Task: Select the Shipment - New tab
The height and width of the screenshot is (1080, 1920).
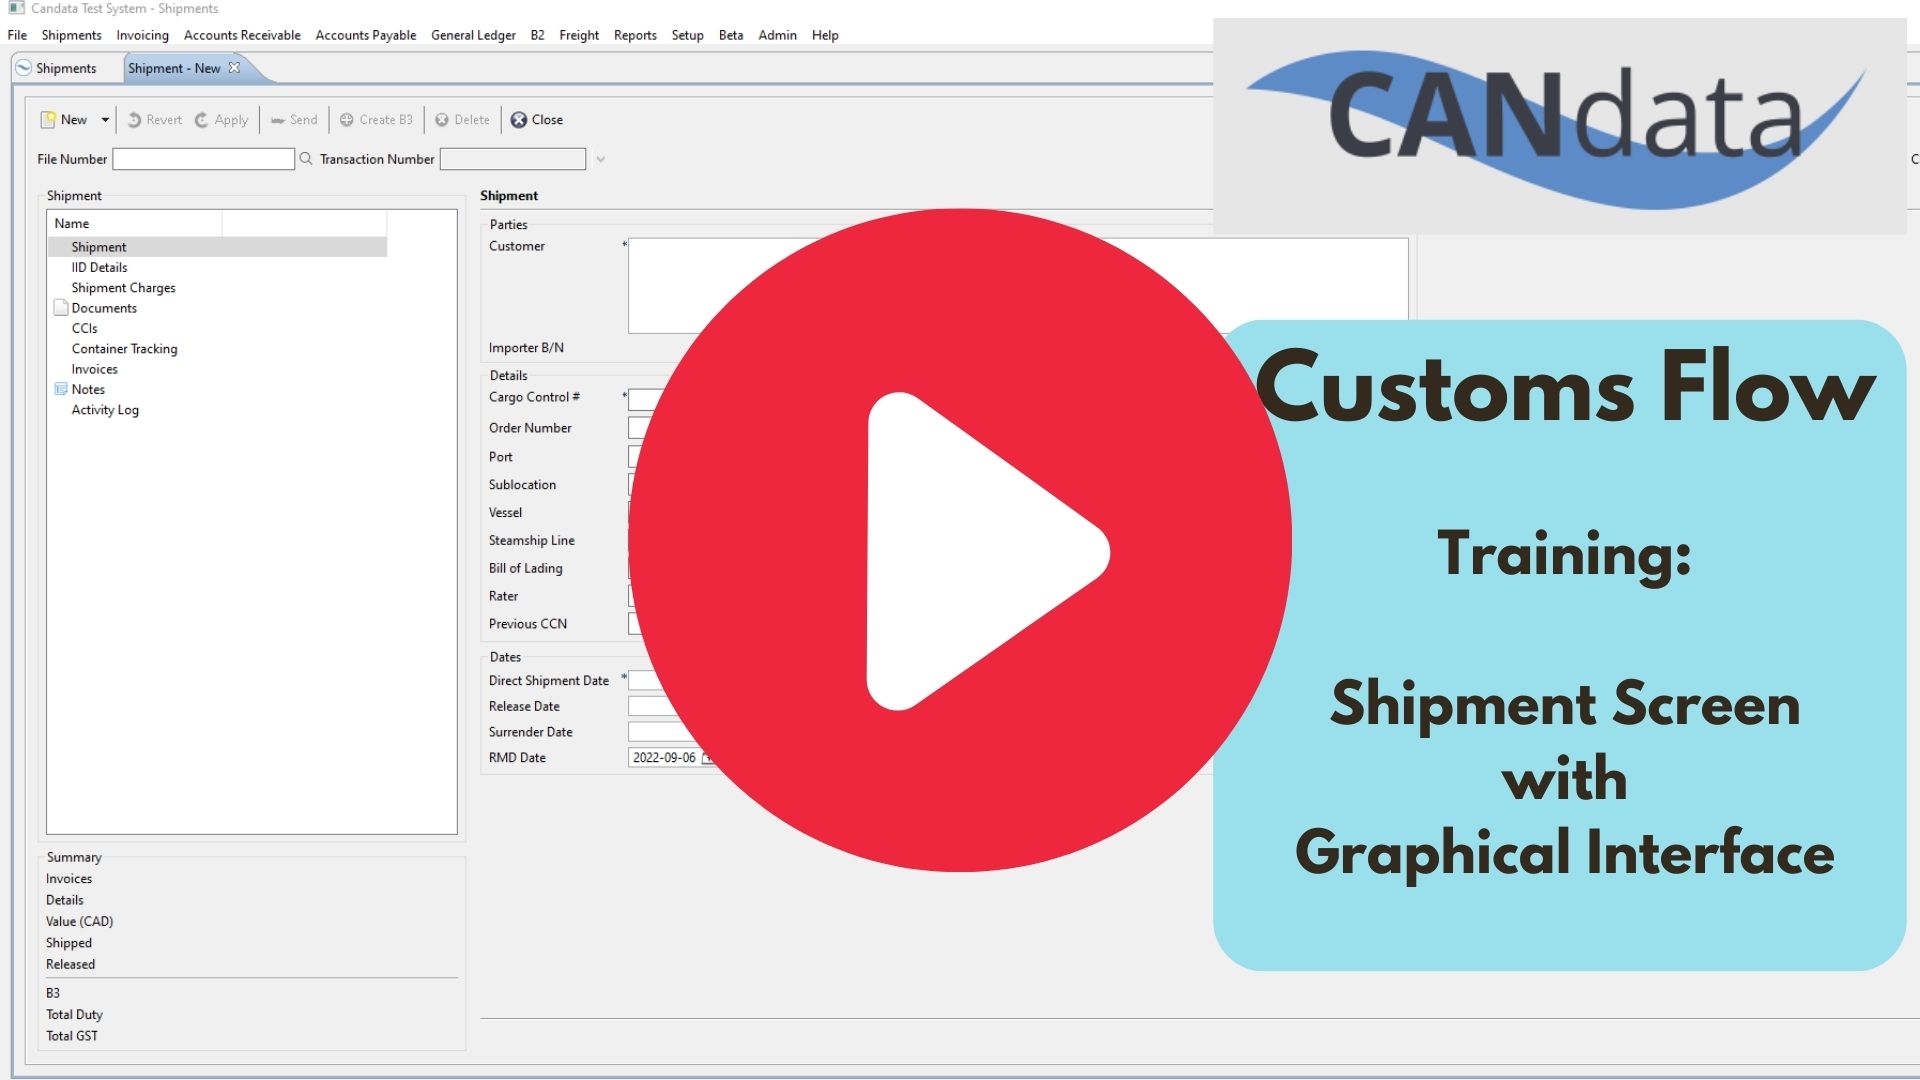Action: tap(174, 68)
